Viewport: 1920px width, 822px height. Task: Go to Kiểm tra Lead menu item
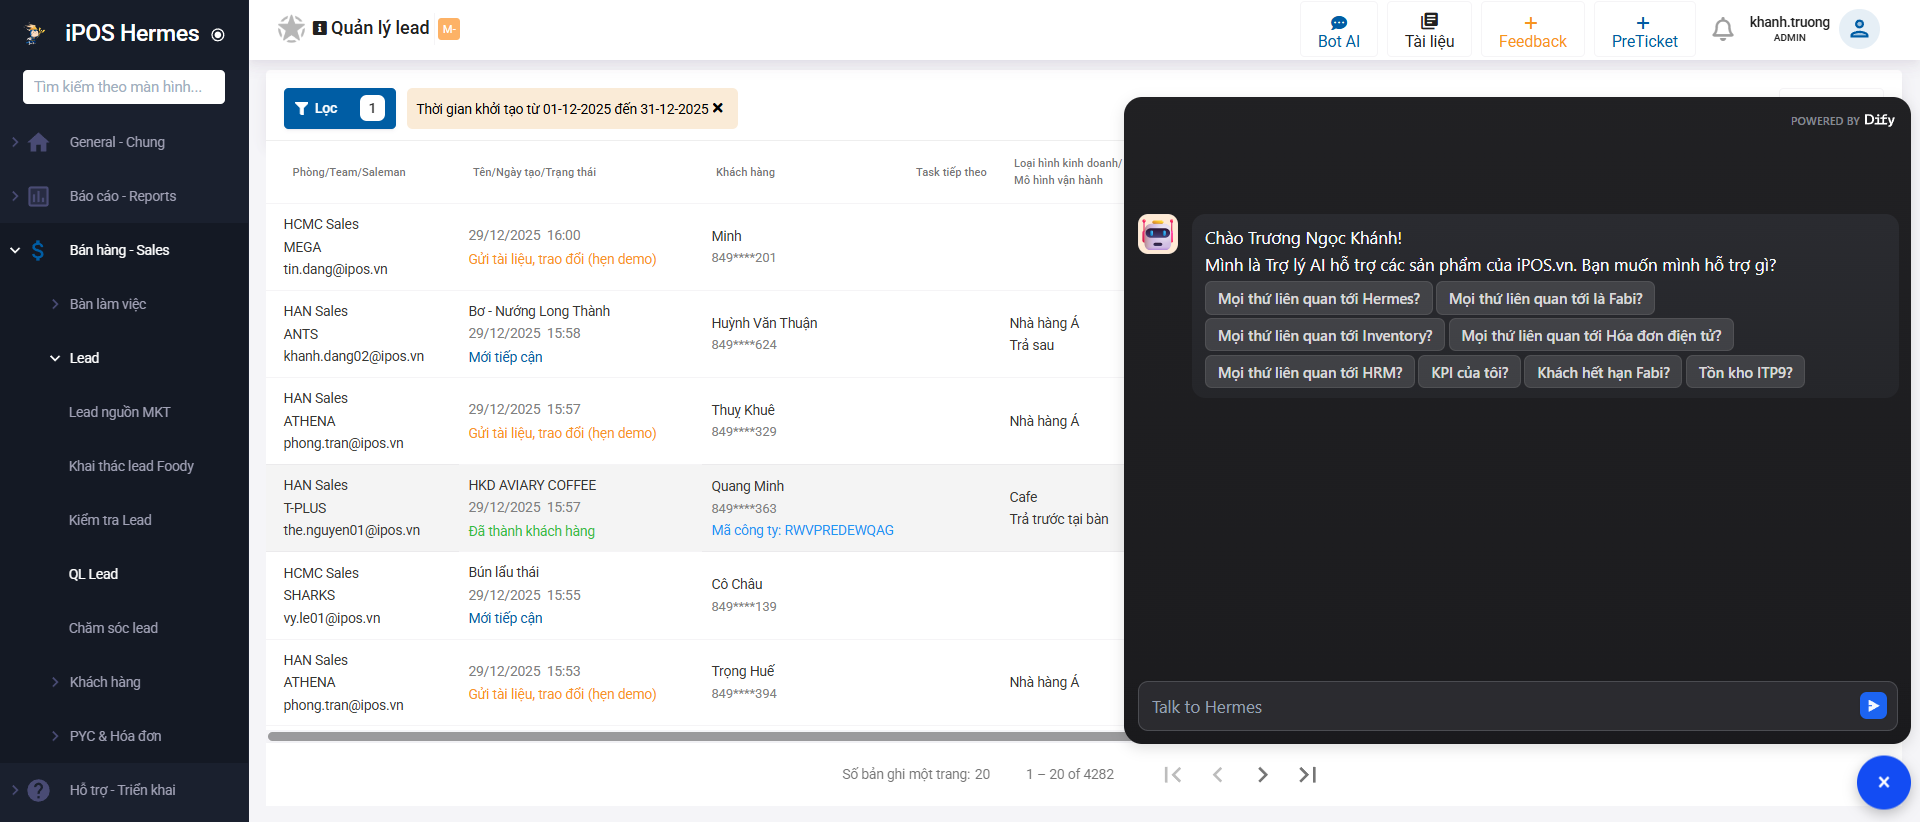(110, 520)
